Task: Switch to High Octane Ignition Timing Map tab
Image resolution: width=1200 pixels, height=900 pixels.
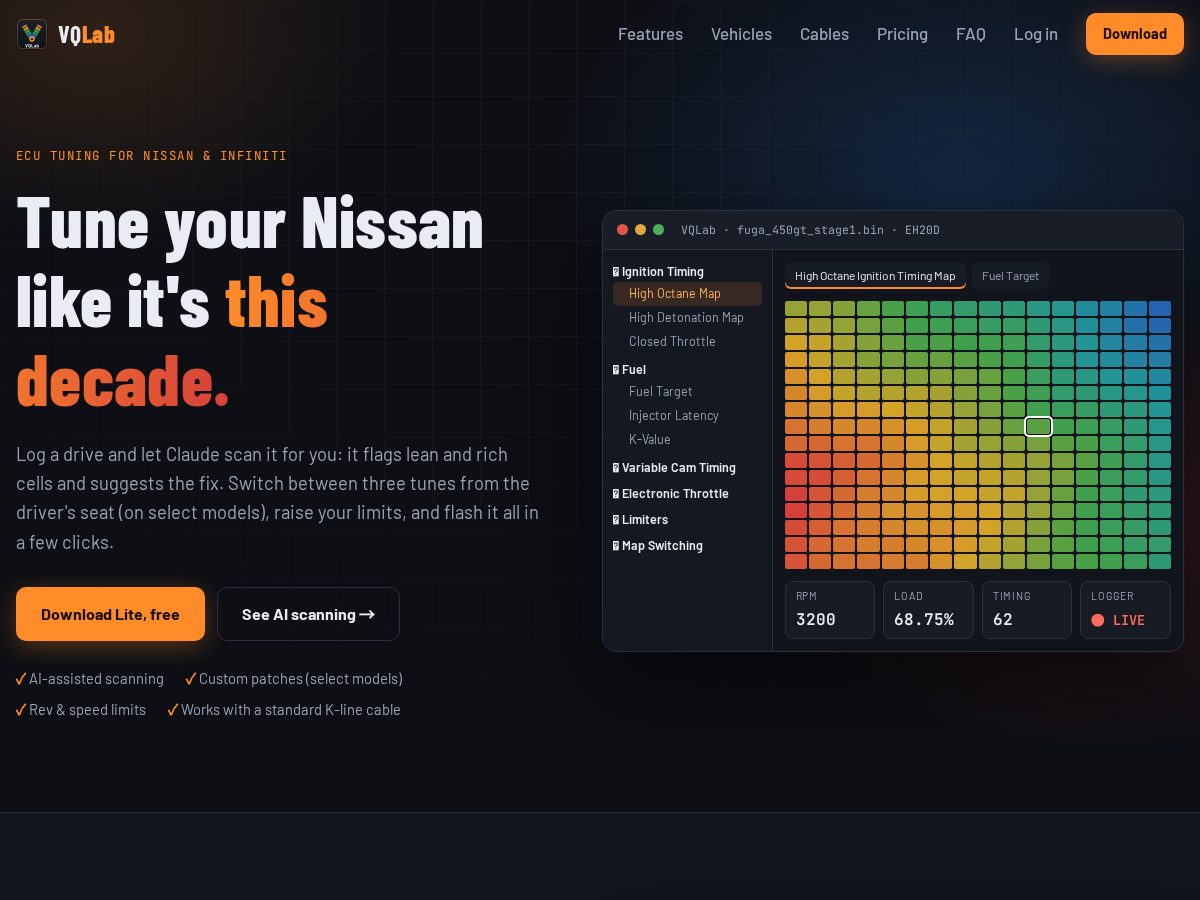Action: (x=875, y=276)
